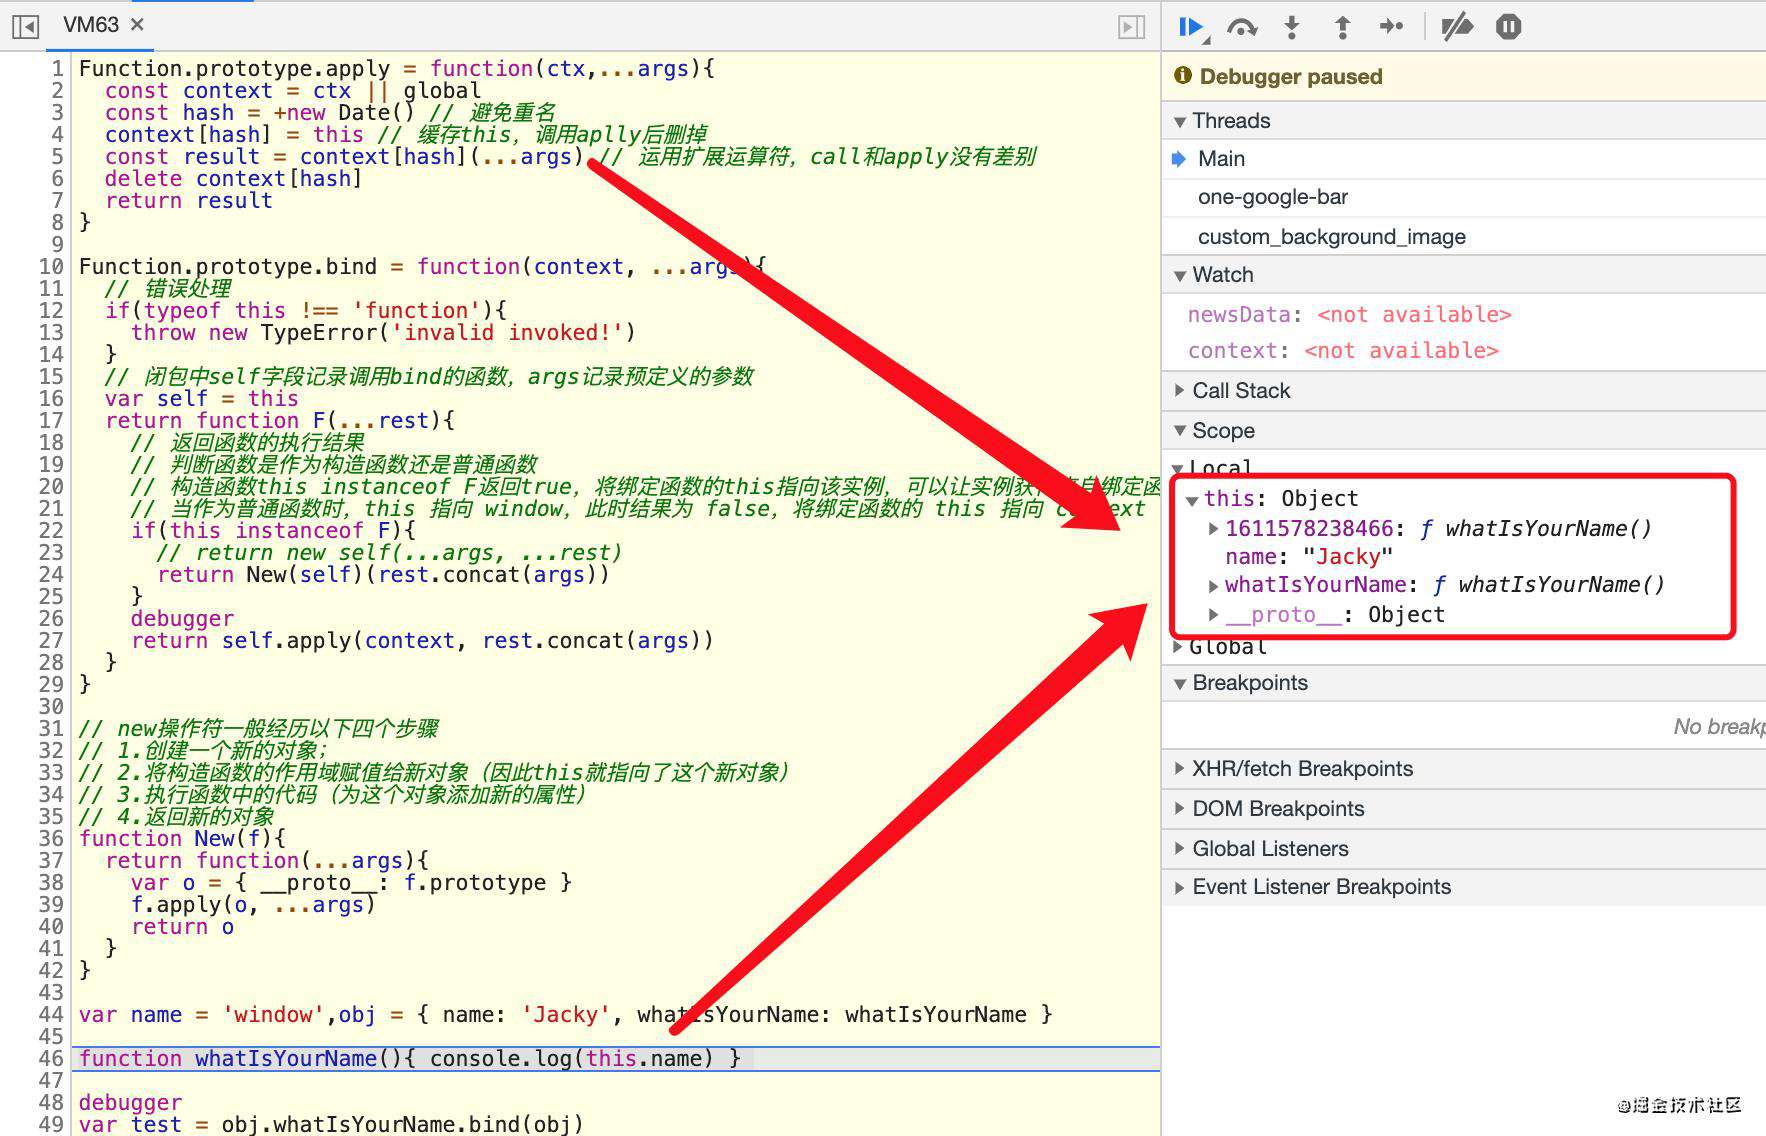The height and width of the screenshot is (1136, 1766).
Task: Step over next function call
Action: (x=1242, y=27)
